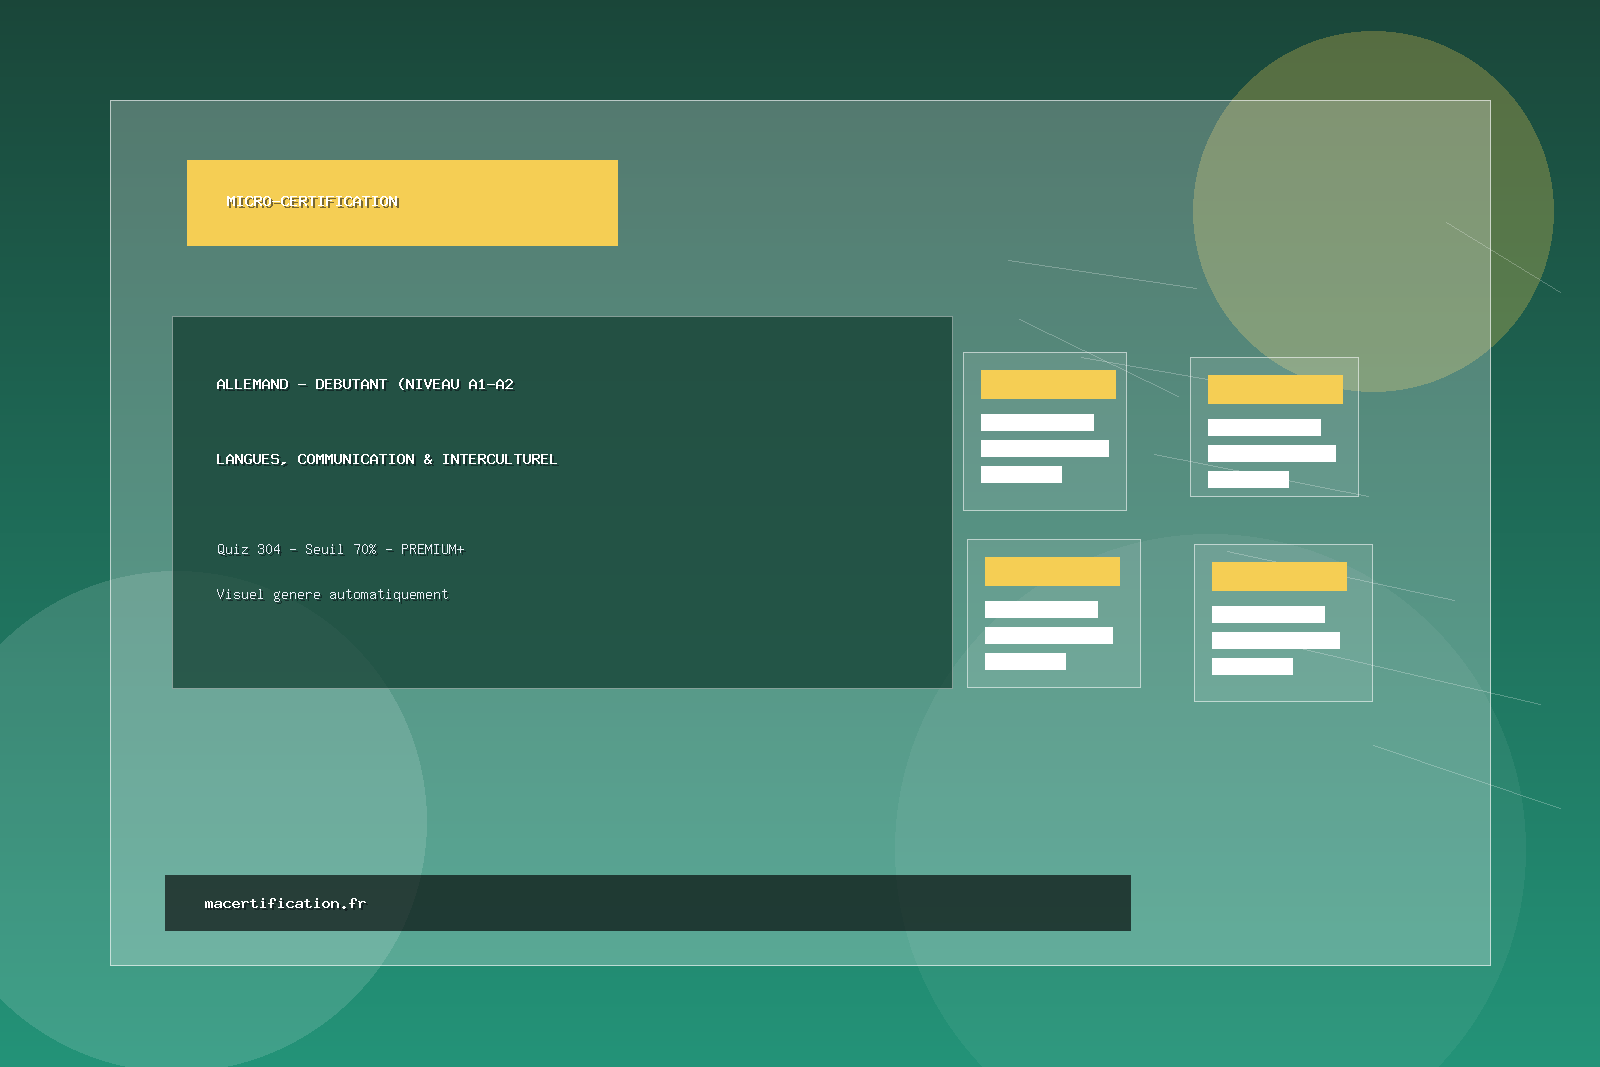Click yellow header bar of bottom-right card
The image size is (1600, 1067).
coord(1279,576)
